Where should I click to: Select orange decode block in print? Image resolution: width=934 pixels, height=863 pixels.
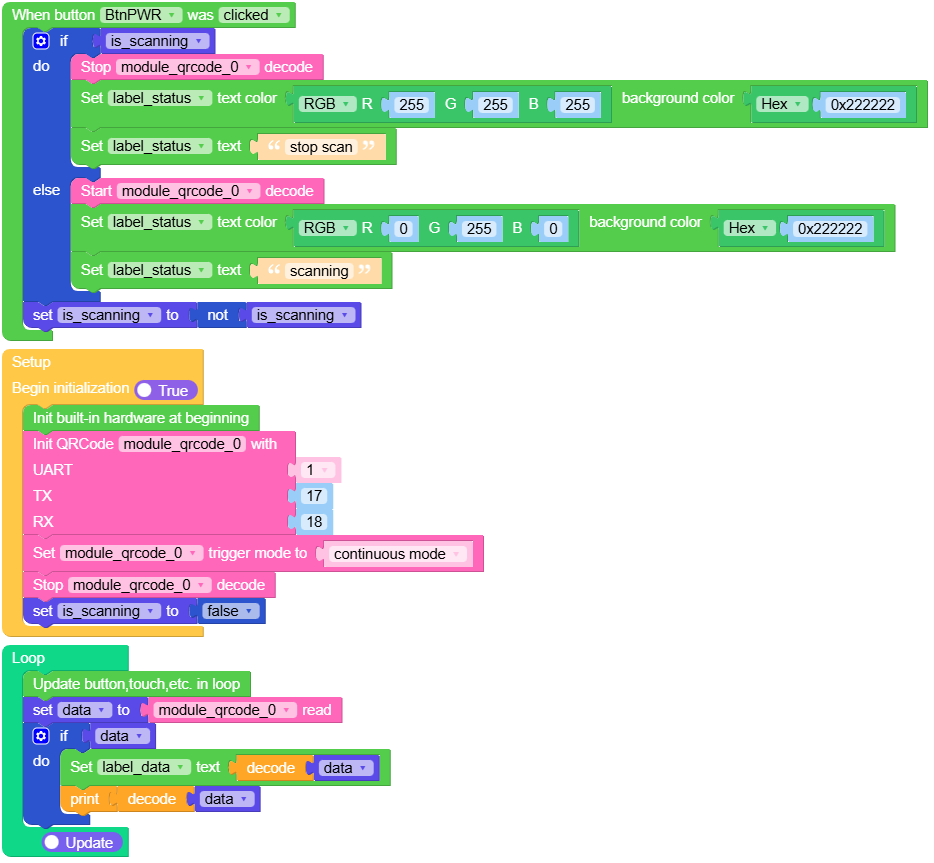point(152,799)
